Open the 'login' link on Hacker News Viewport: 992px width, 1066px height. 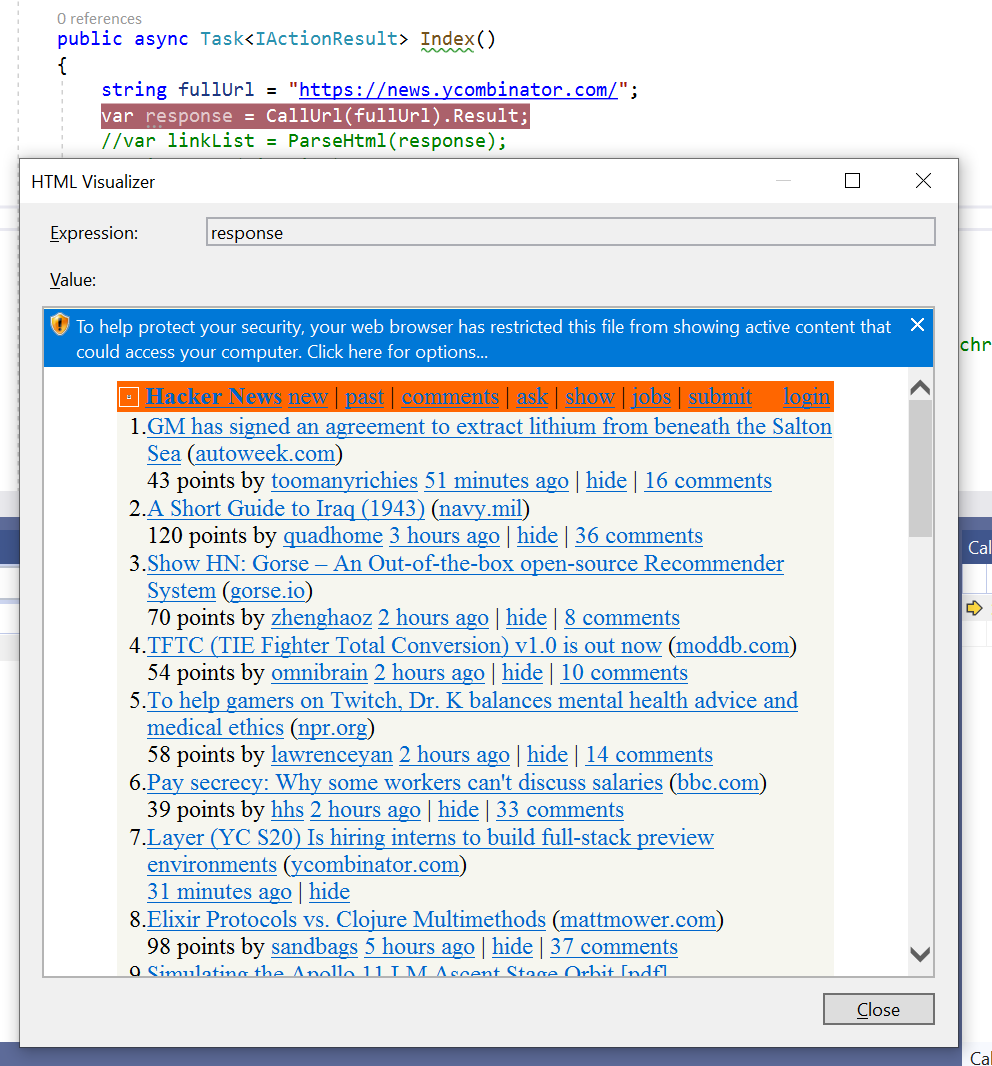(806, 396)
